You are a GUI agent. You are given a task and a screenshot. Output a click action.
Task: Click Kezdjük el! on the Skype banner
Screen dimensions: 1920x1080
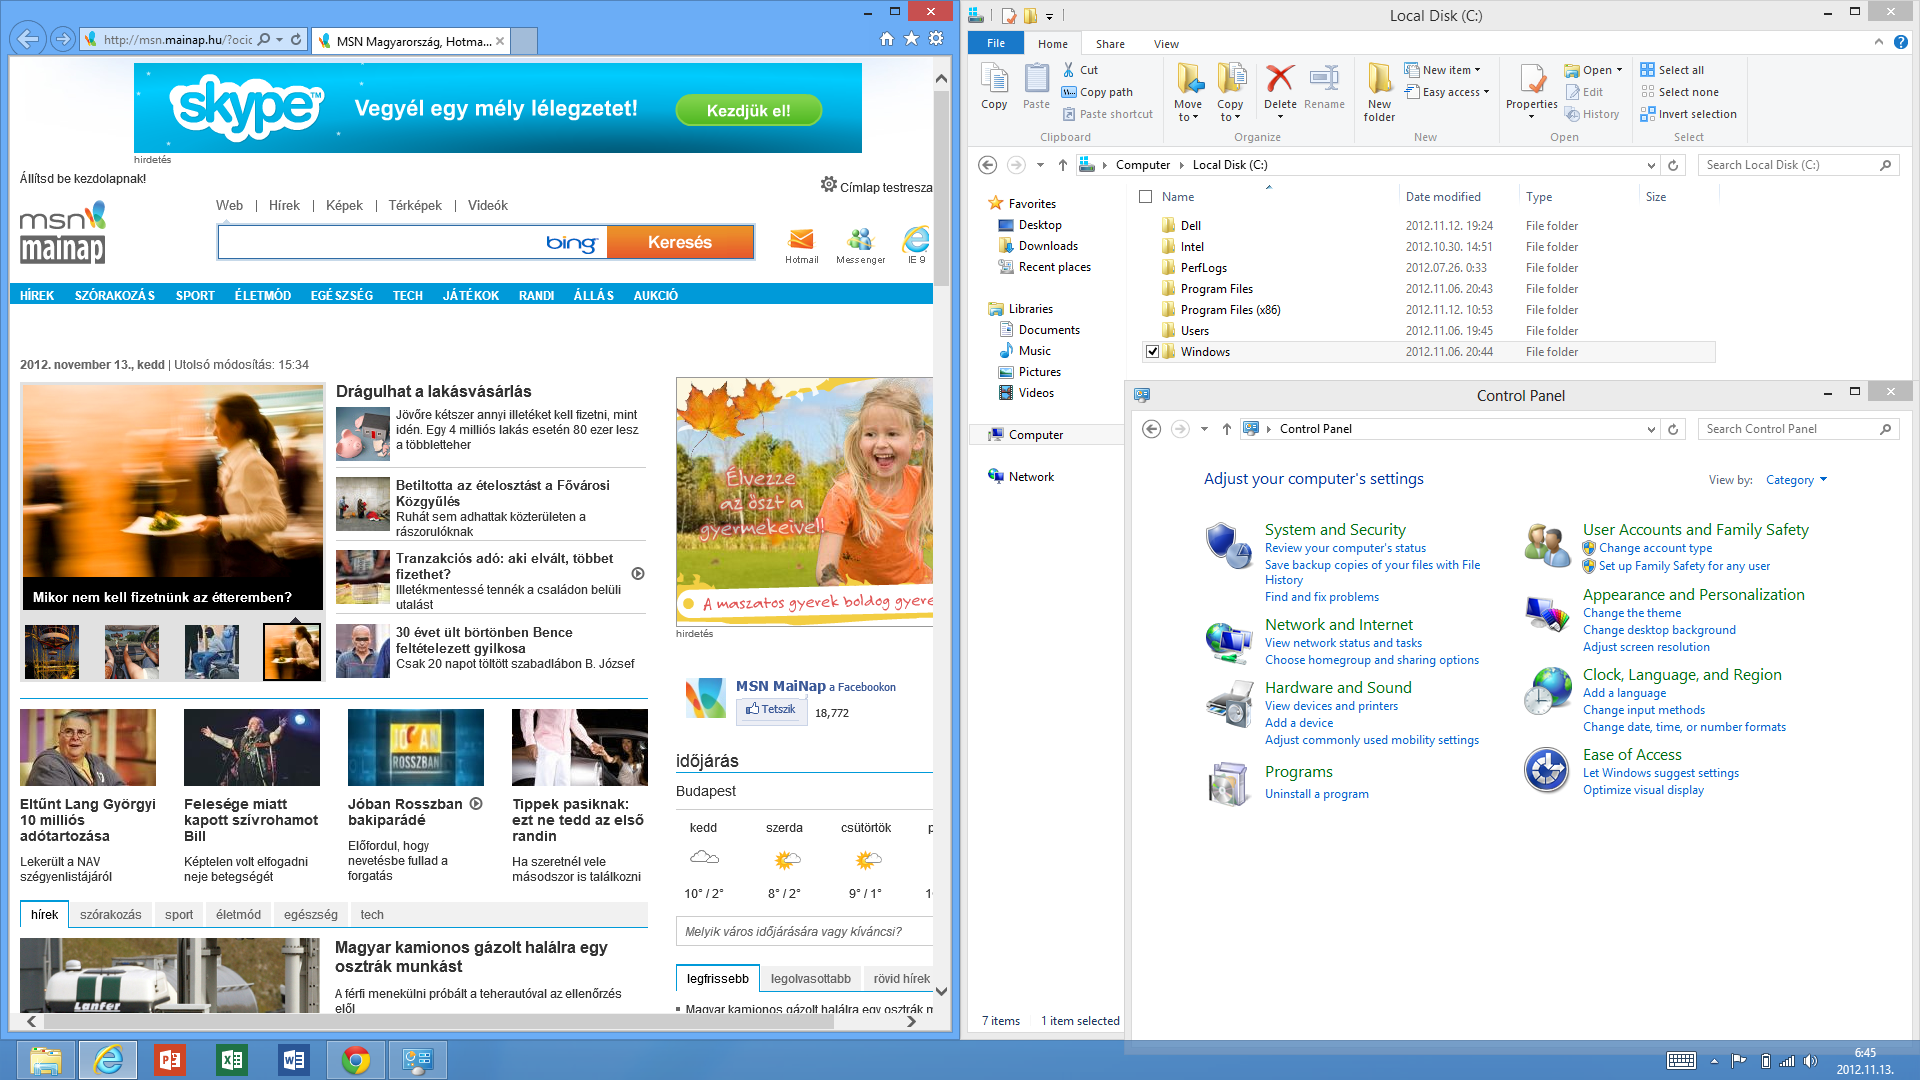(748, 110)
